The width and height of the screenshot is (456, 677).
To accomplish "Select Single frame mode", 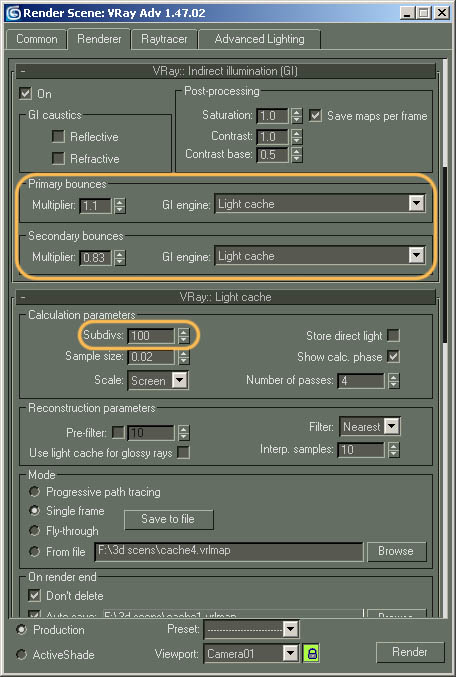I will [34, 510].
